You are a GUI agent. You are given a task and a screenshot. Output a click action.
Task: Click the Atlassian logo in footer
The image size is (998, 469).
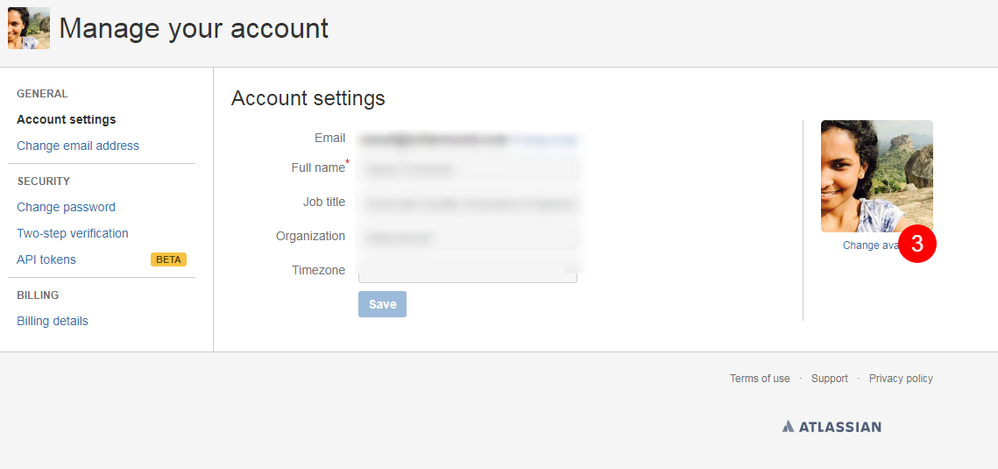pyautogui.click(x=831, y=426)
